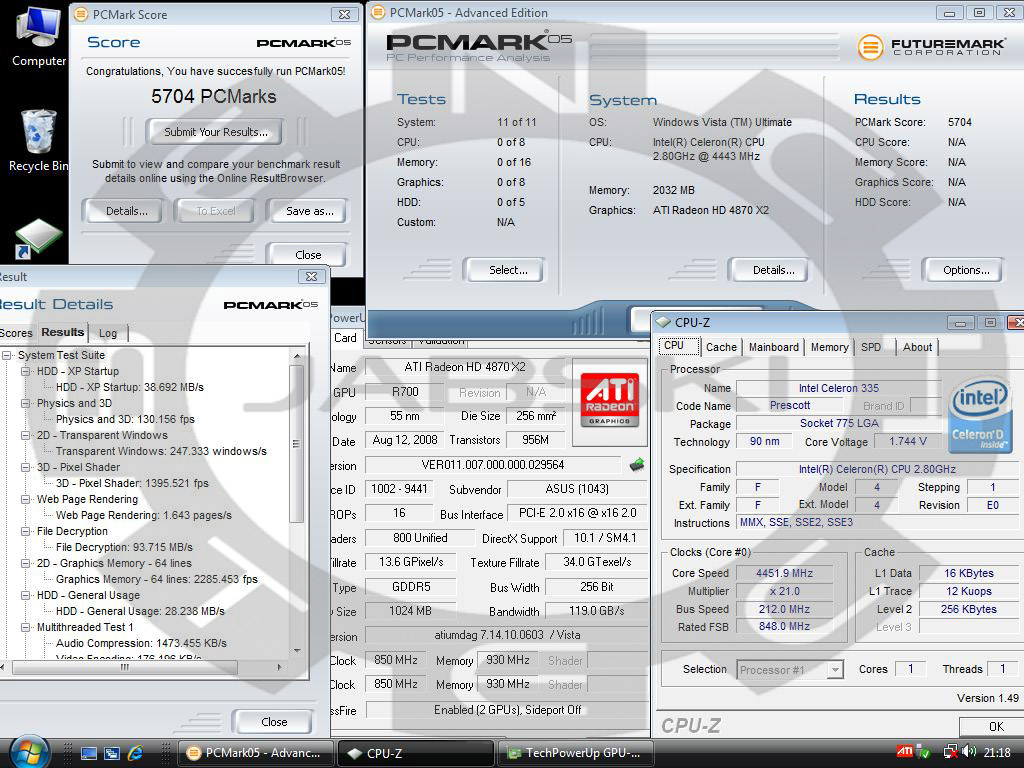
Task: Collapse the Web Page Rendering node
Action: (26, 499)
